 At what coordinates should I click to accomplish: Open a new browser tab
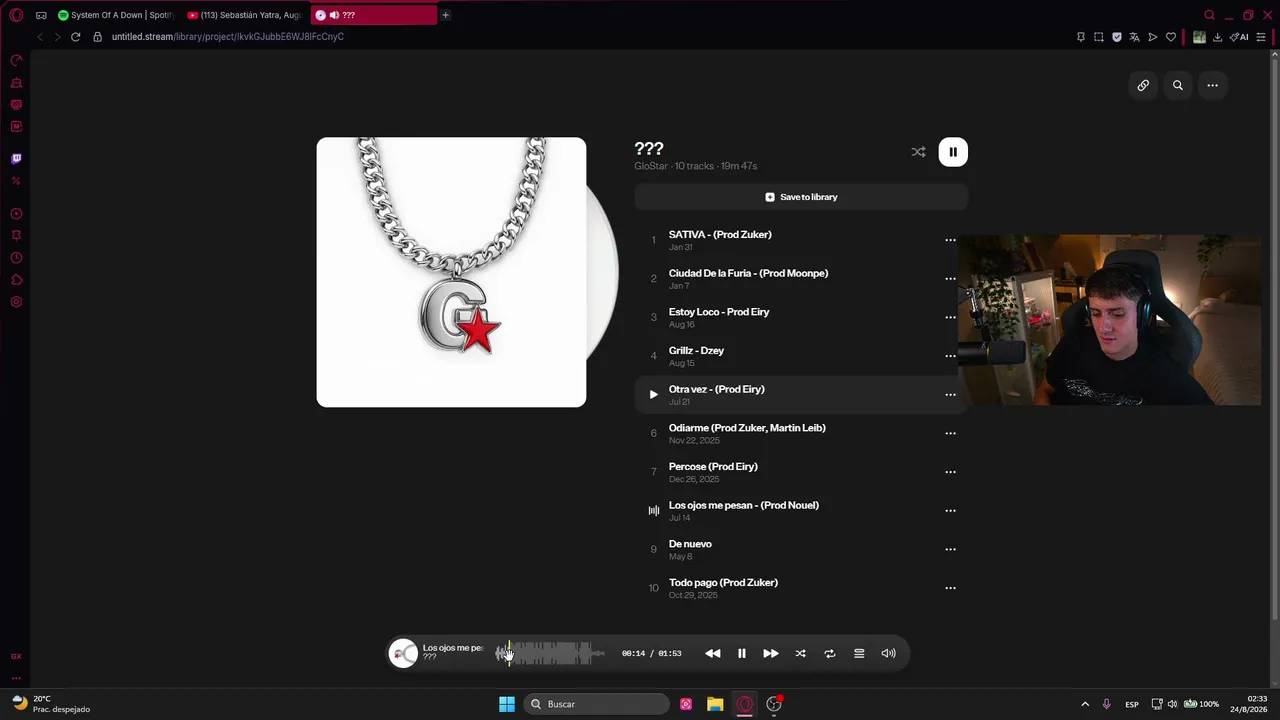(x=446, y=15)
